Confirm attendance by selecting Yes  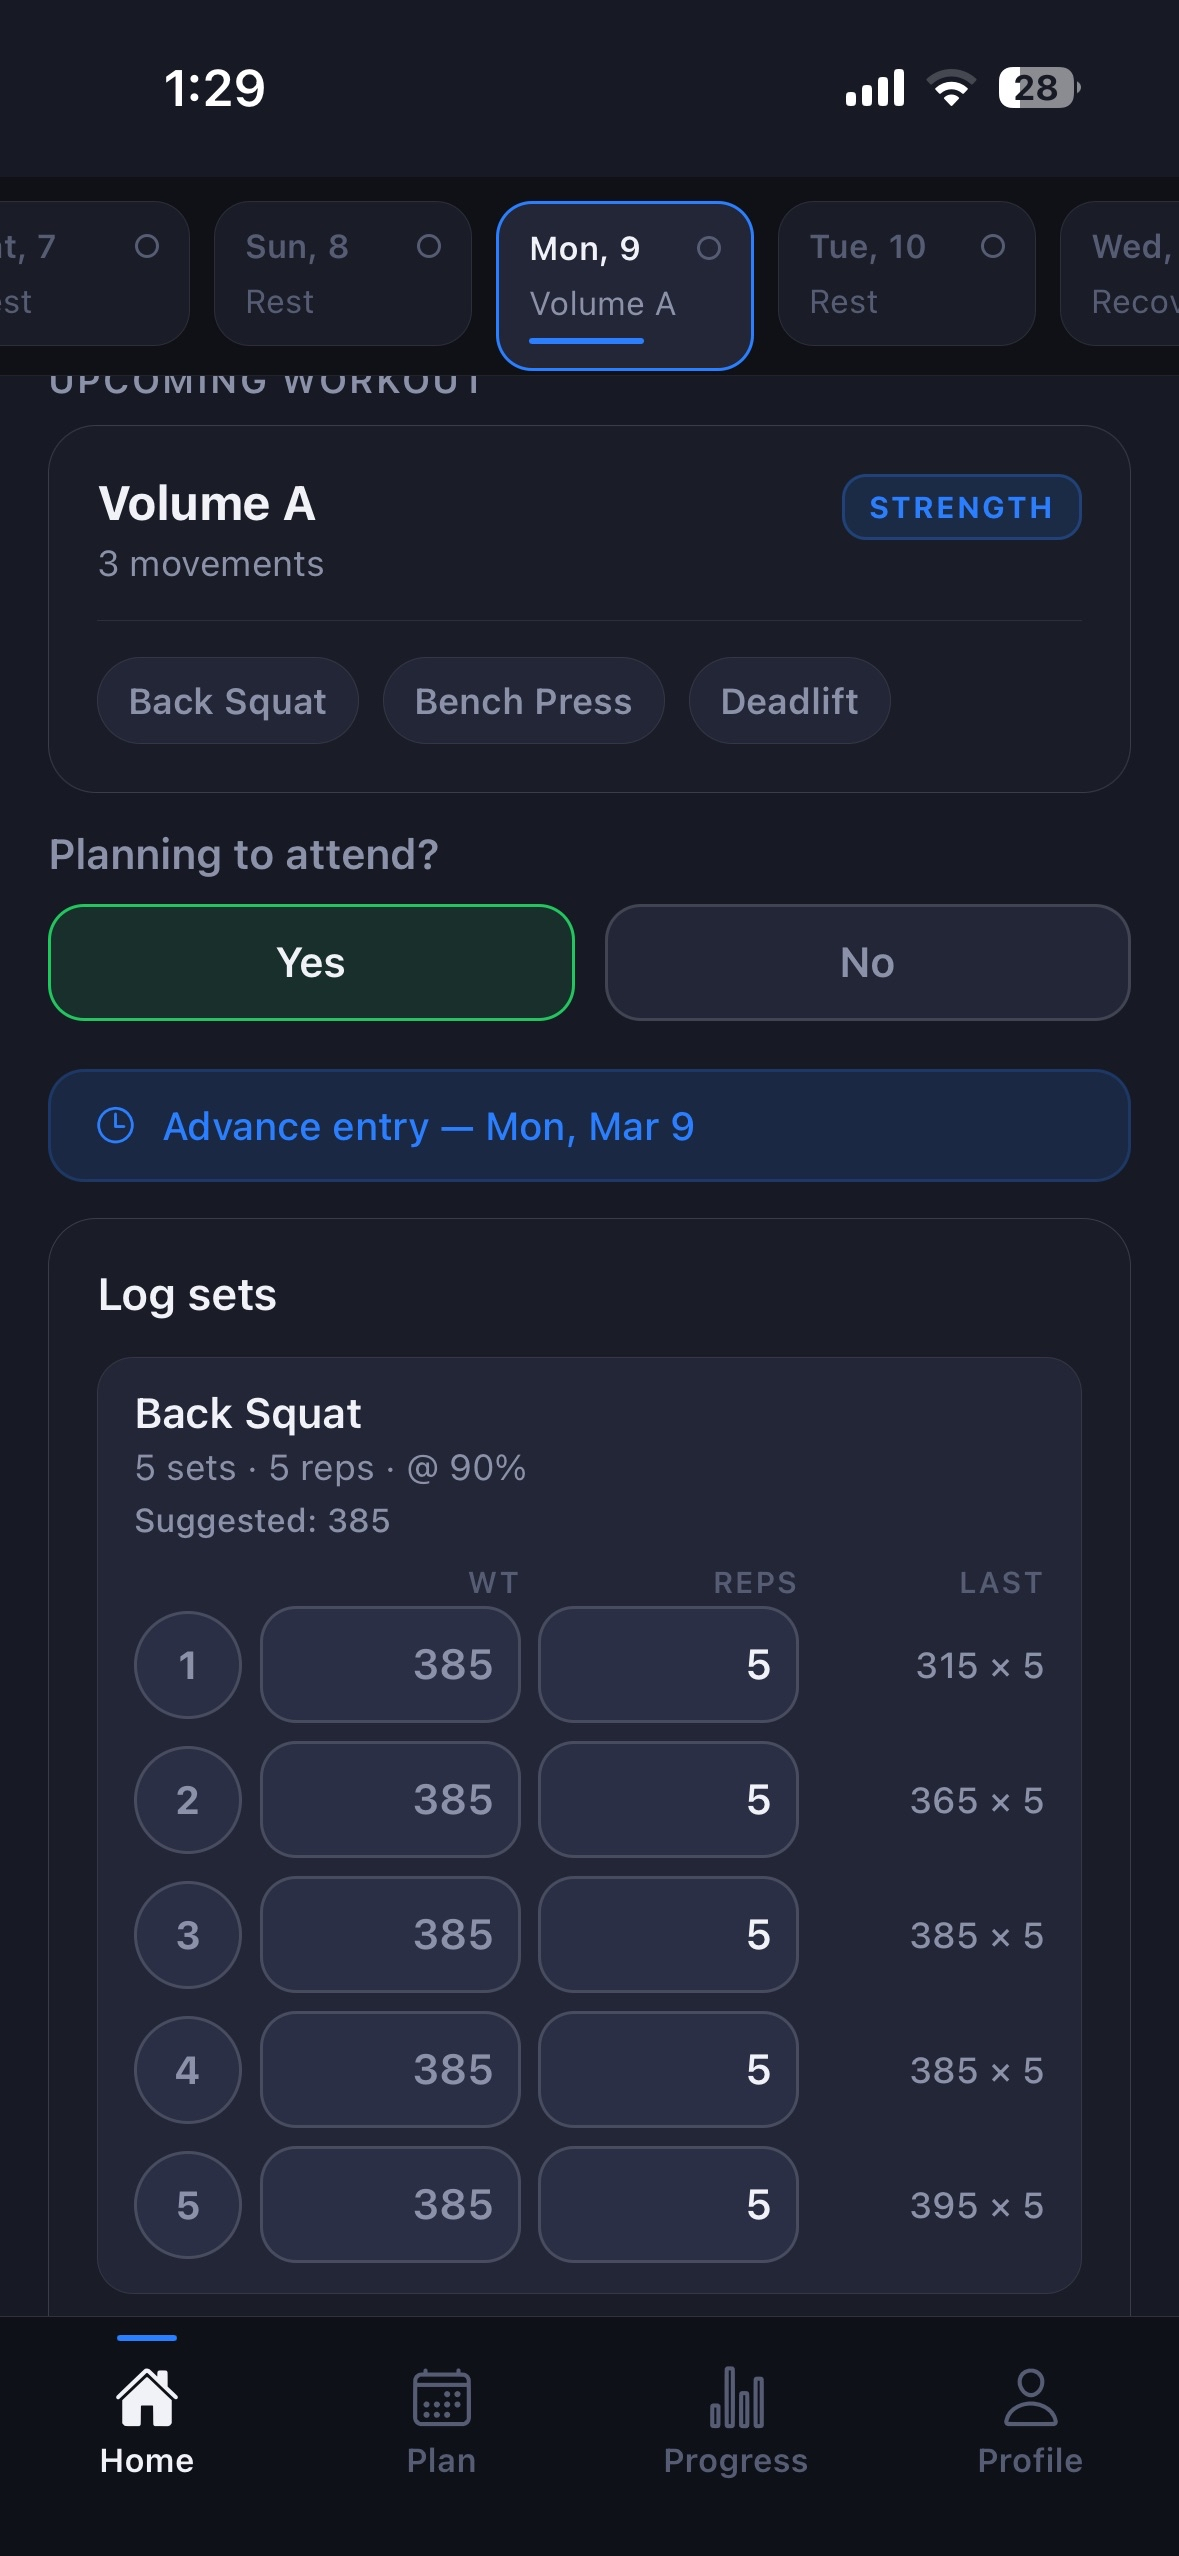(312, 962)
